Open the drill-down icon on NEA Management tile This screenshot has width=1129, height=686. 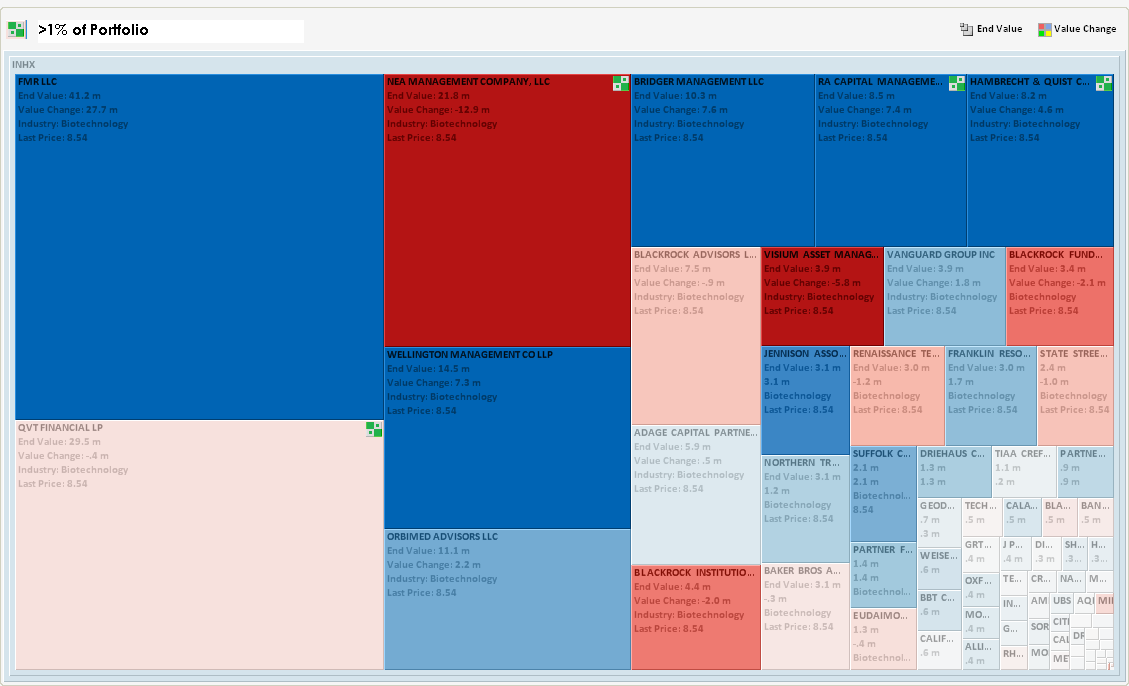point(621,84)
